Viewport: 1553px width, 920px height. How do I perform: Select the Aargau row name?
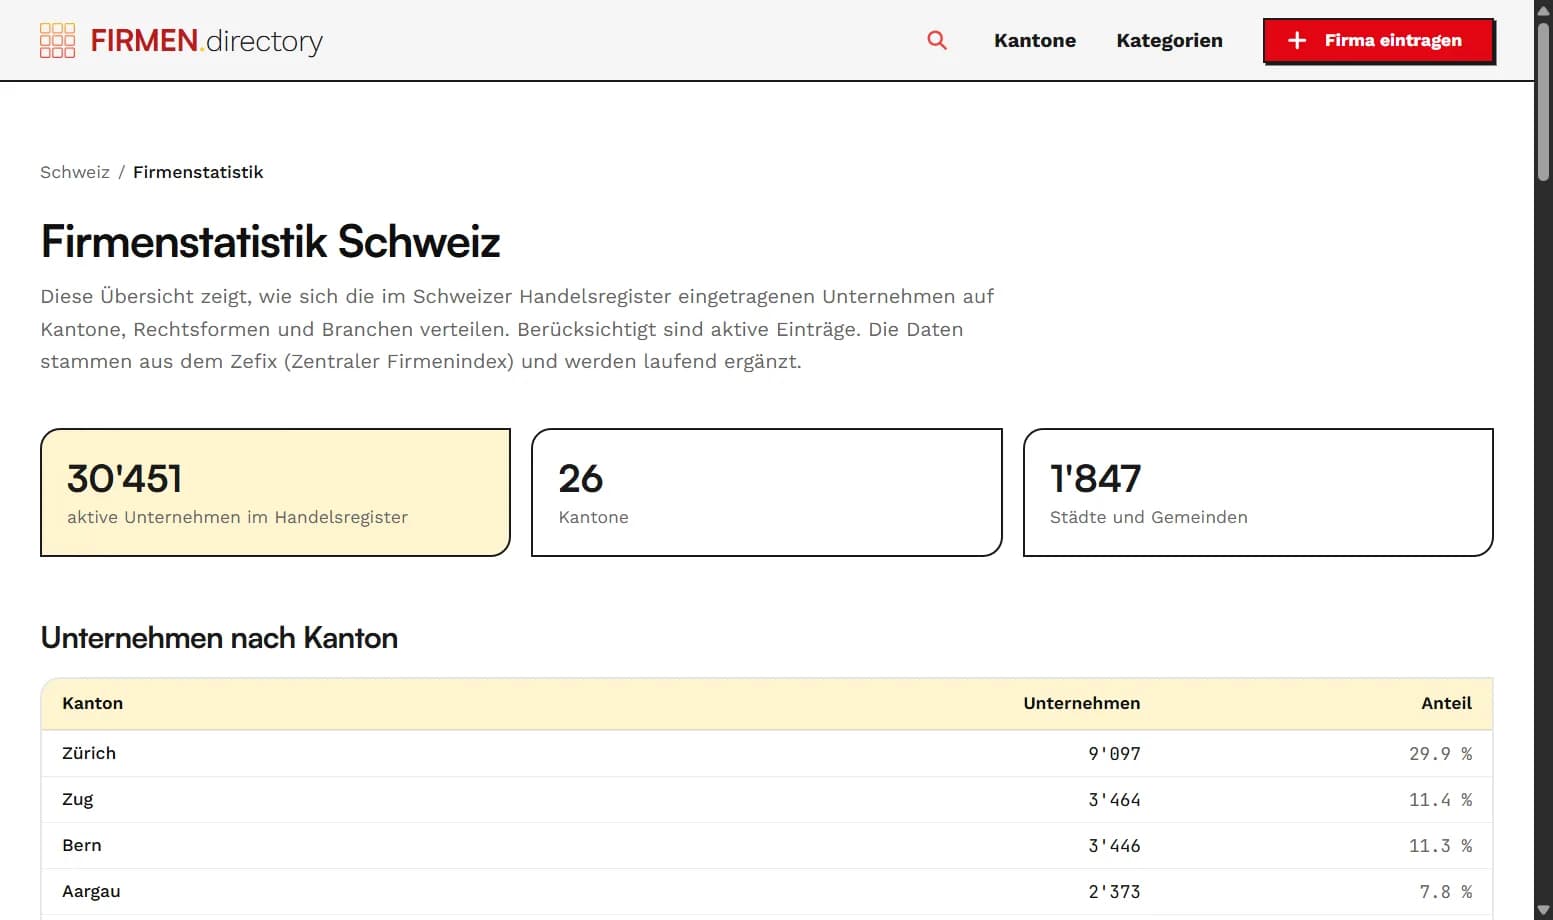91,891
